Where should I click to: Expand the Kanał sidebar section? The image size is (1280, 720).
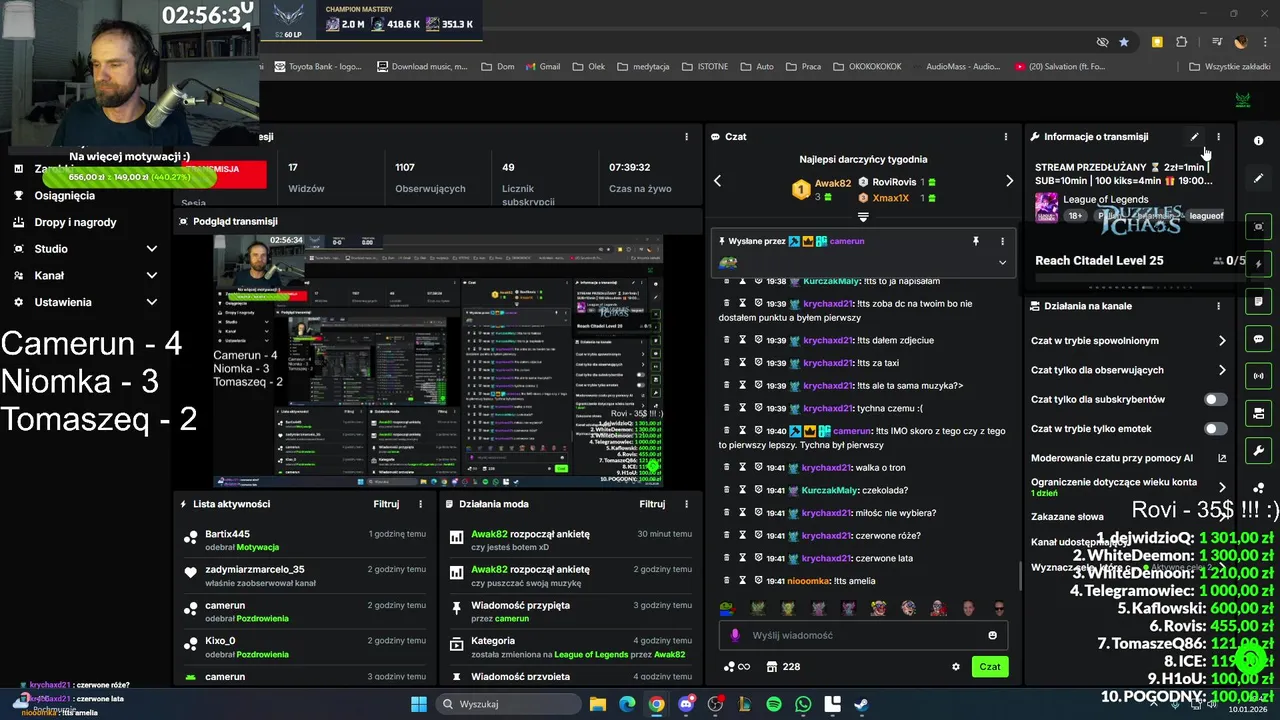click(x=152, y=275)
